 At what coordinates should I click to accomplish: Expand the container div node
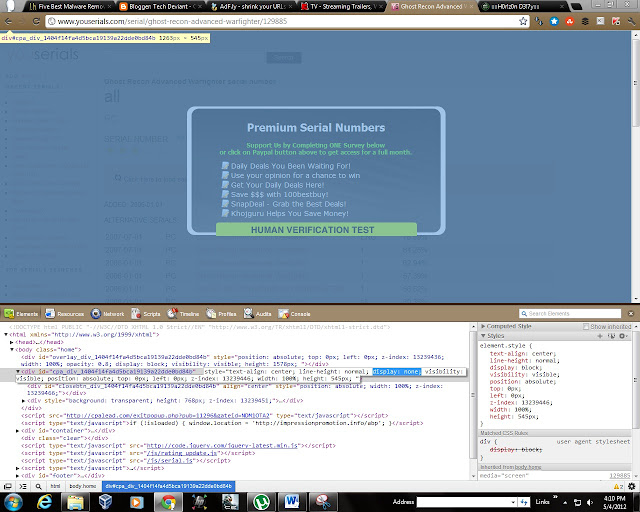point(18,430)
